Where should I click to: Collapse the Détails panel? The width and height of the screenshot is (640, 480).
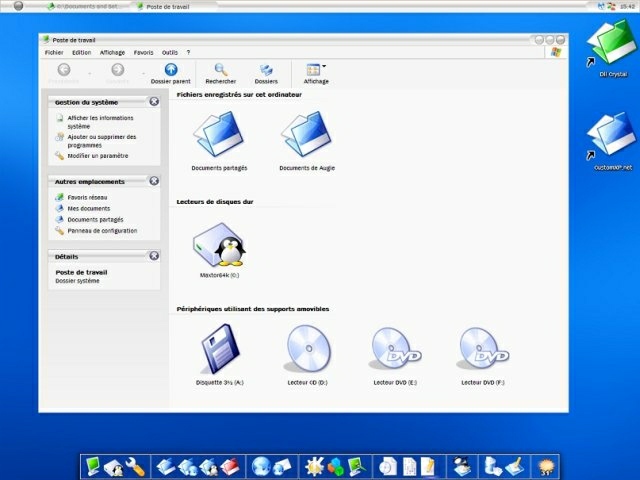[x=154, y=256]
